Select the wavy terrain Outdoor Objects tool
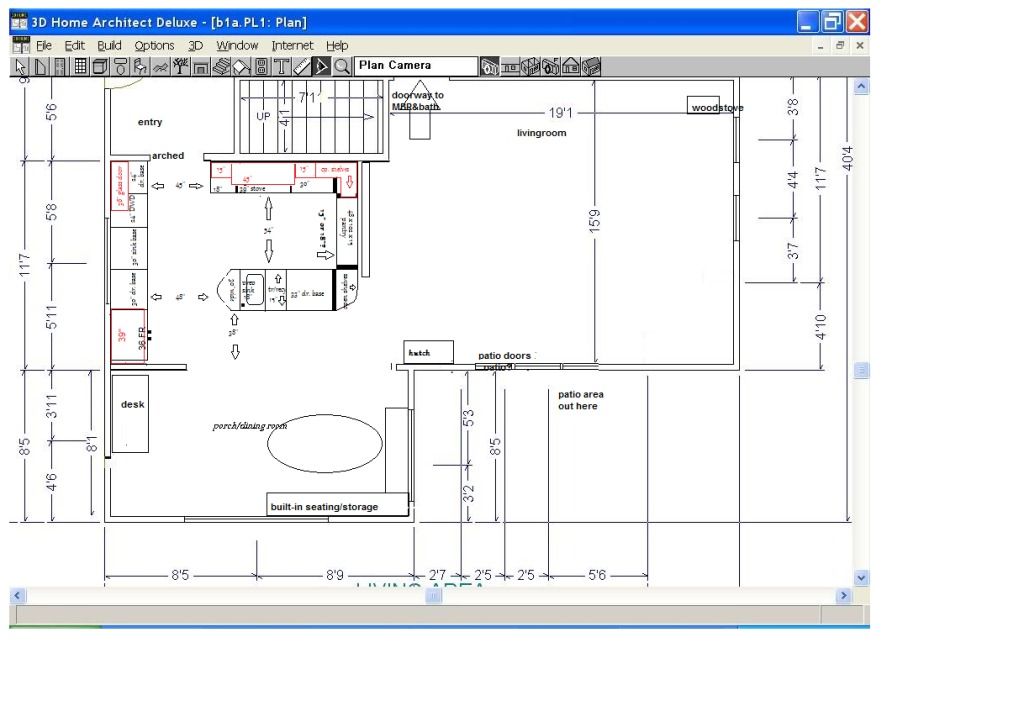The height and width of the screenshot is (727, 1024). tap(160, 67)
